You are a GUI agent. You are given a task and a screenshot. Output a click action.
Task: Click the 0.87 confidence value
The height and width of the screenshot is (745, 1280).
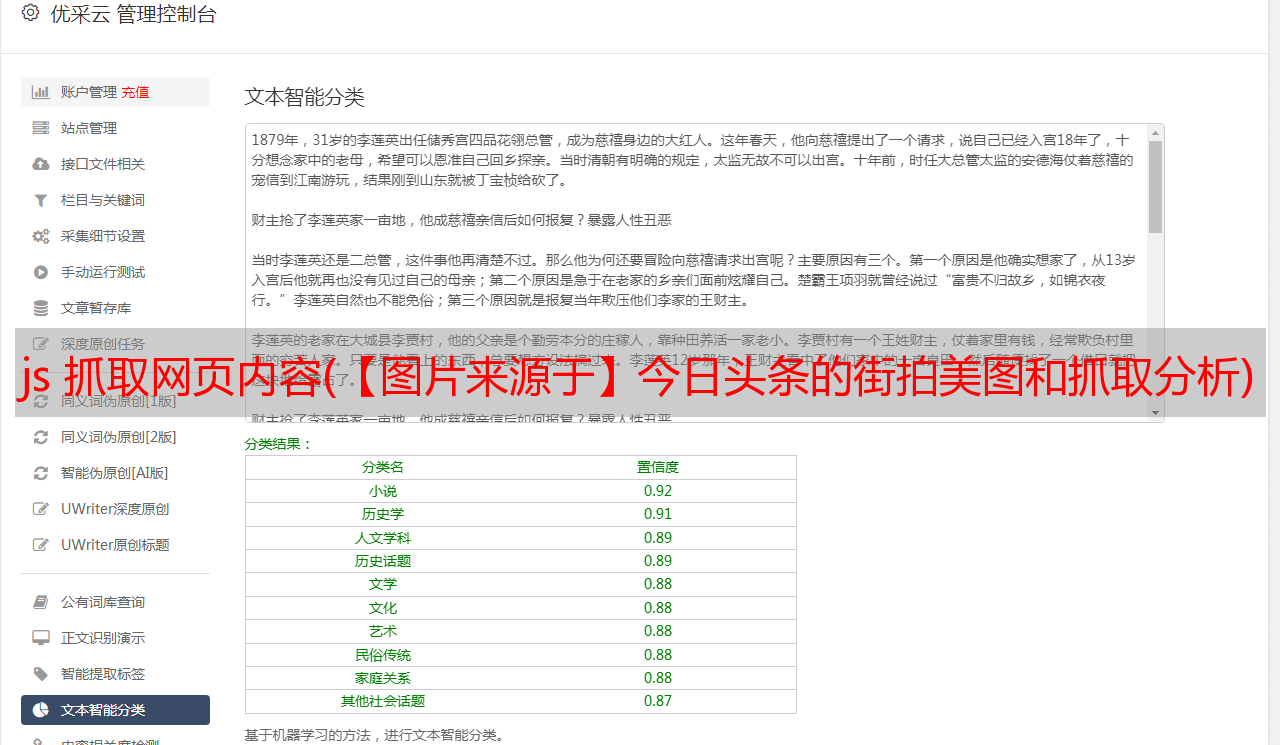coord(658,701)
